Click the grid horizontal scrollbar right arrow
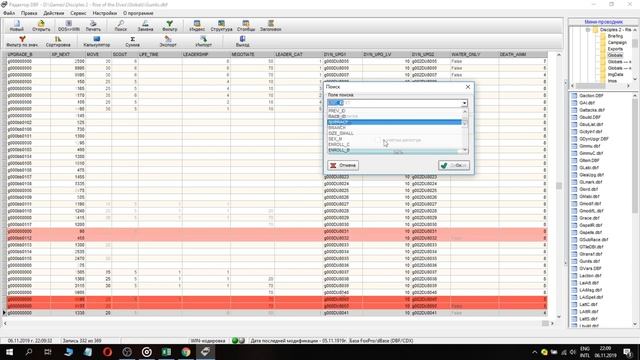The image size is (640, 360). coord(553,323)
